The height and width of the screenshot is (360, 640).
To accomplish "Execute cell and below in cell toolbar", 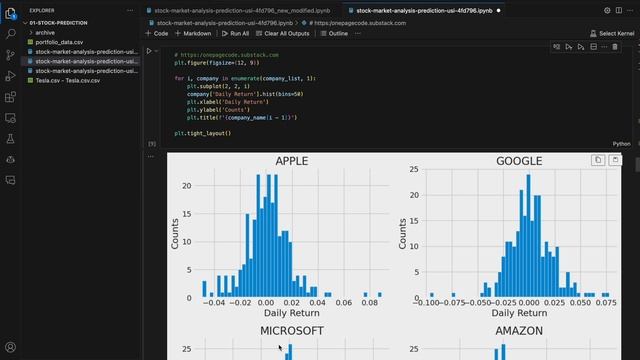I will [581, 47].
